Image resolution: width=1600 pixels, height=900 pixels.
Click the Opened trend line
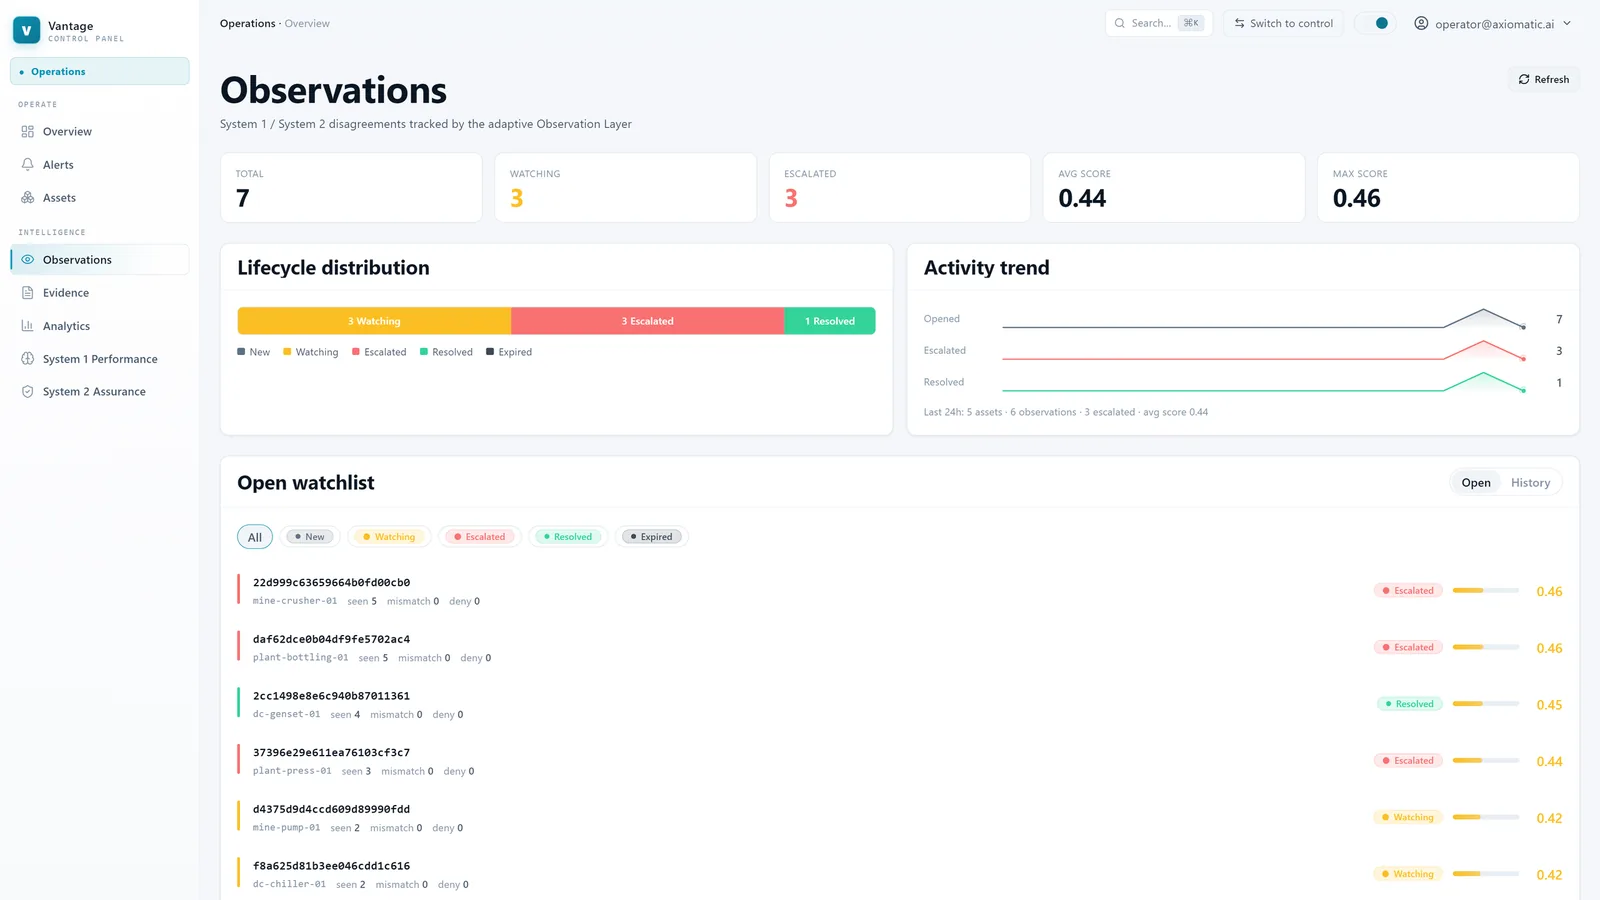click(x=1264, y=319)
